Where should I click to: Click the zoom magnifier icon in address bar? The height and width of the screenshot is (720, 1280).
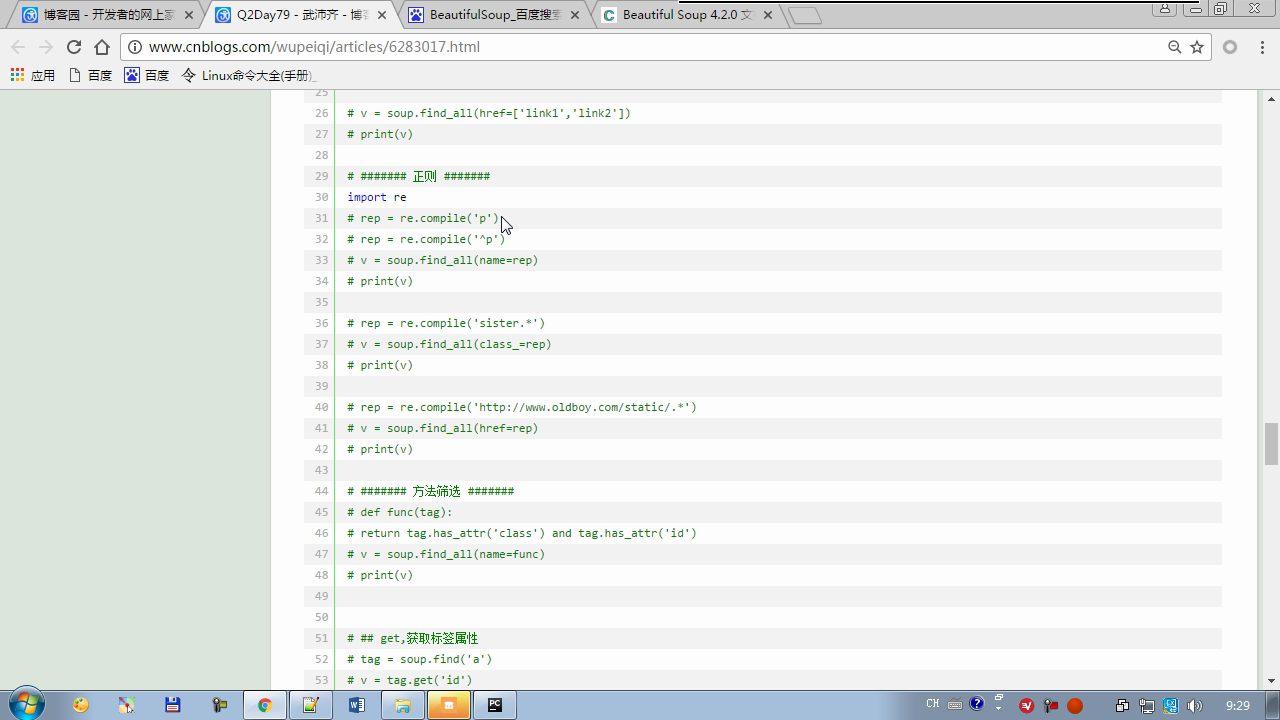pos(1174,47)
